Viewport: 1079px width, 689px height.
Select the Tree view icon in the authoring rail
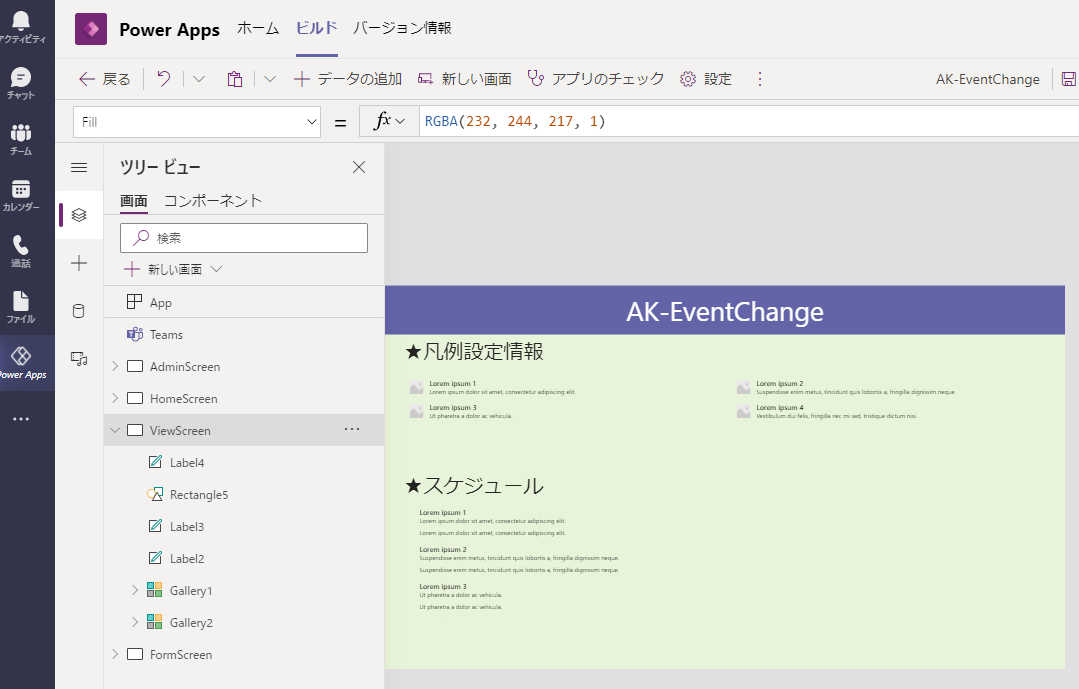(79, 214)
